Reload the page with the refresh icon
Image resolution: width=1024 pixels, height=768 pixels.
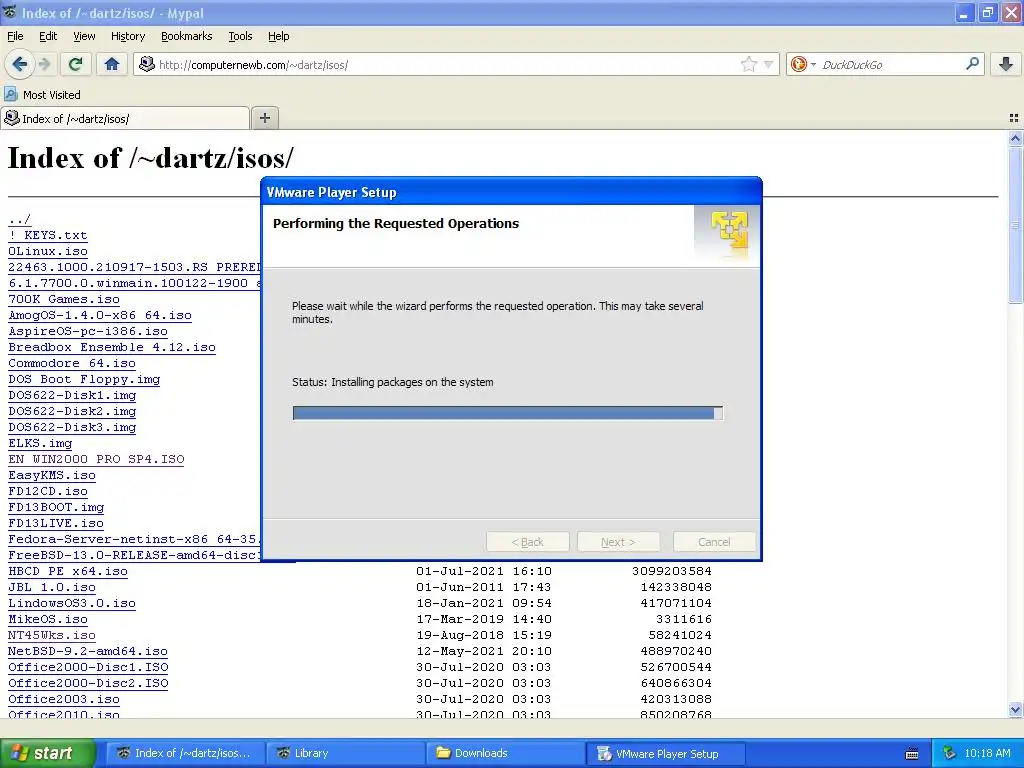(76, 64)
